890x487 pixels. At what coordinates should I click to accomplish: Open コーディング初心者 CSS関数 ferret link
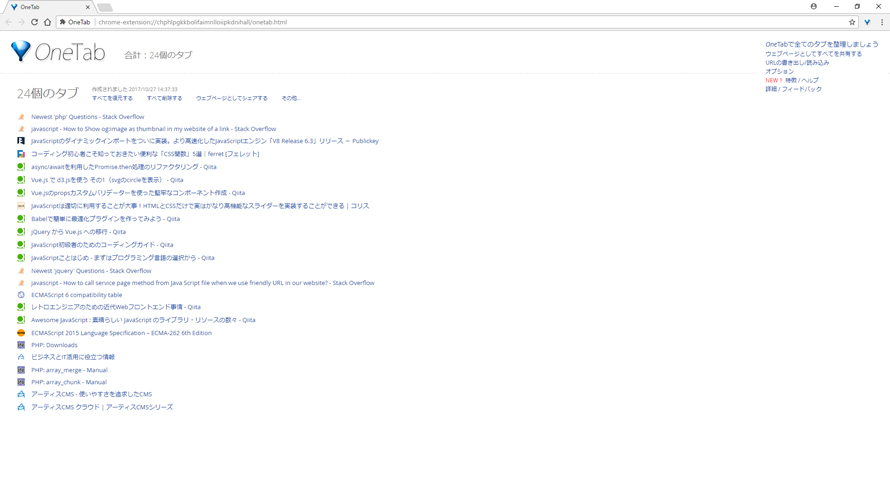(145, 154)
